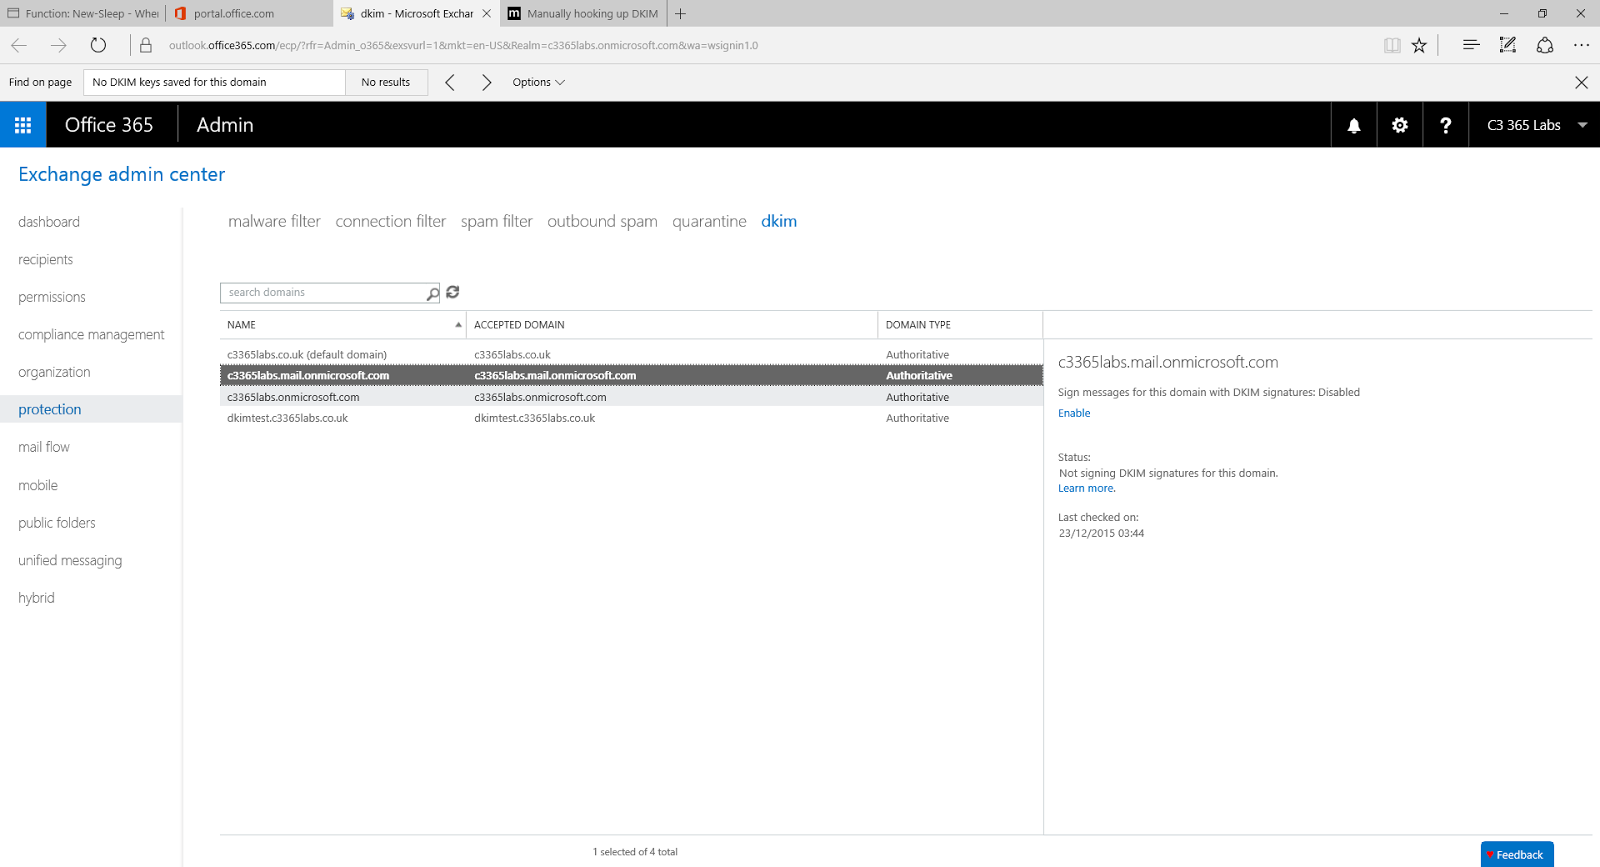
Task: Open the Share icon in Edge toolbar
Action: pyautogui.click(x=1545, y=45)
